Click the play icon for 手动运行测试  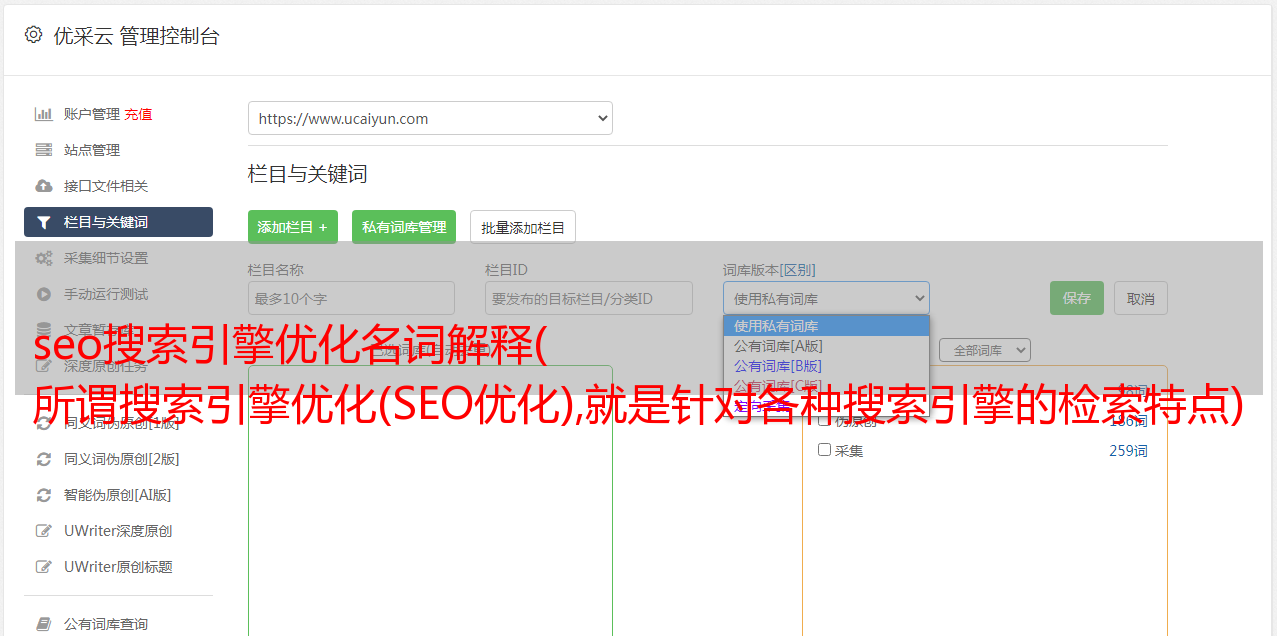tap(44, 294)
